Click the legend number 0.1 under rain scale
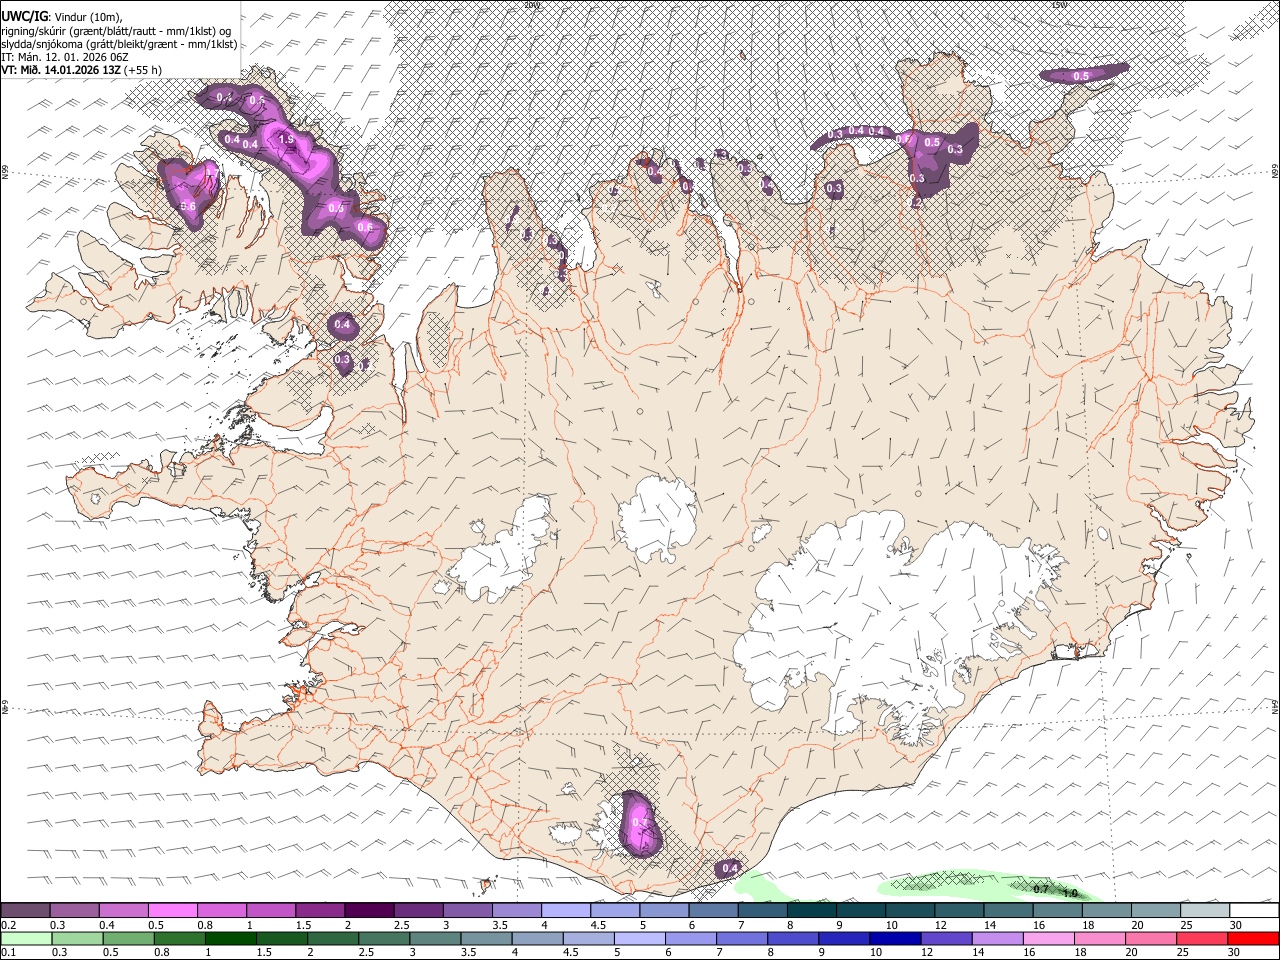 [9, 952]
